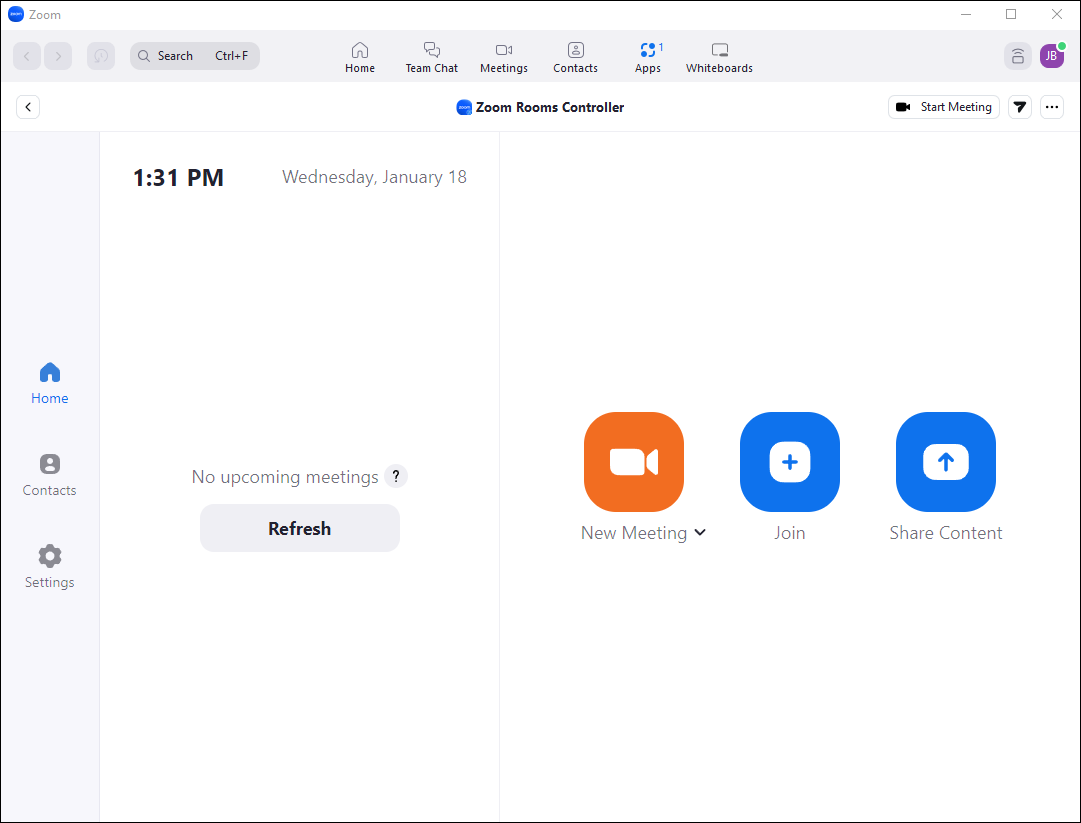
Task: Click the Zoom Rooms pairing icon
Action: (x=1018, y=56)
